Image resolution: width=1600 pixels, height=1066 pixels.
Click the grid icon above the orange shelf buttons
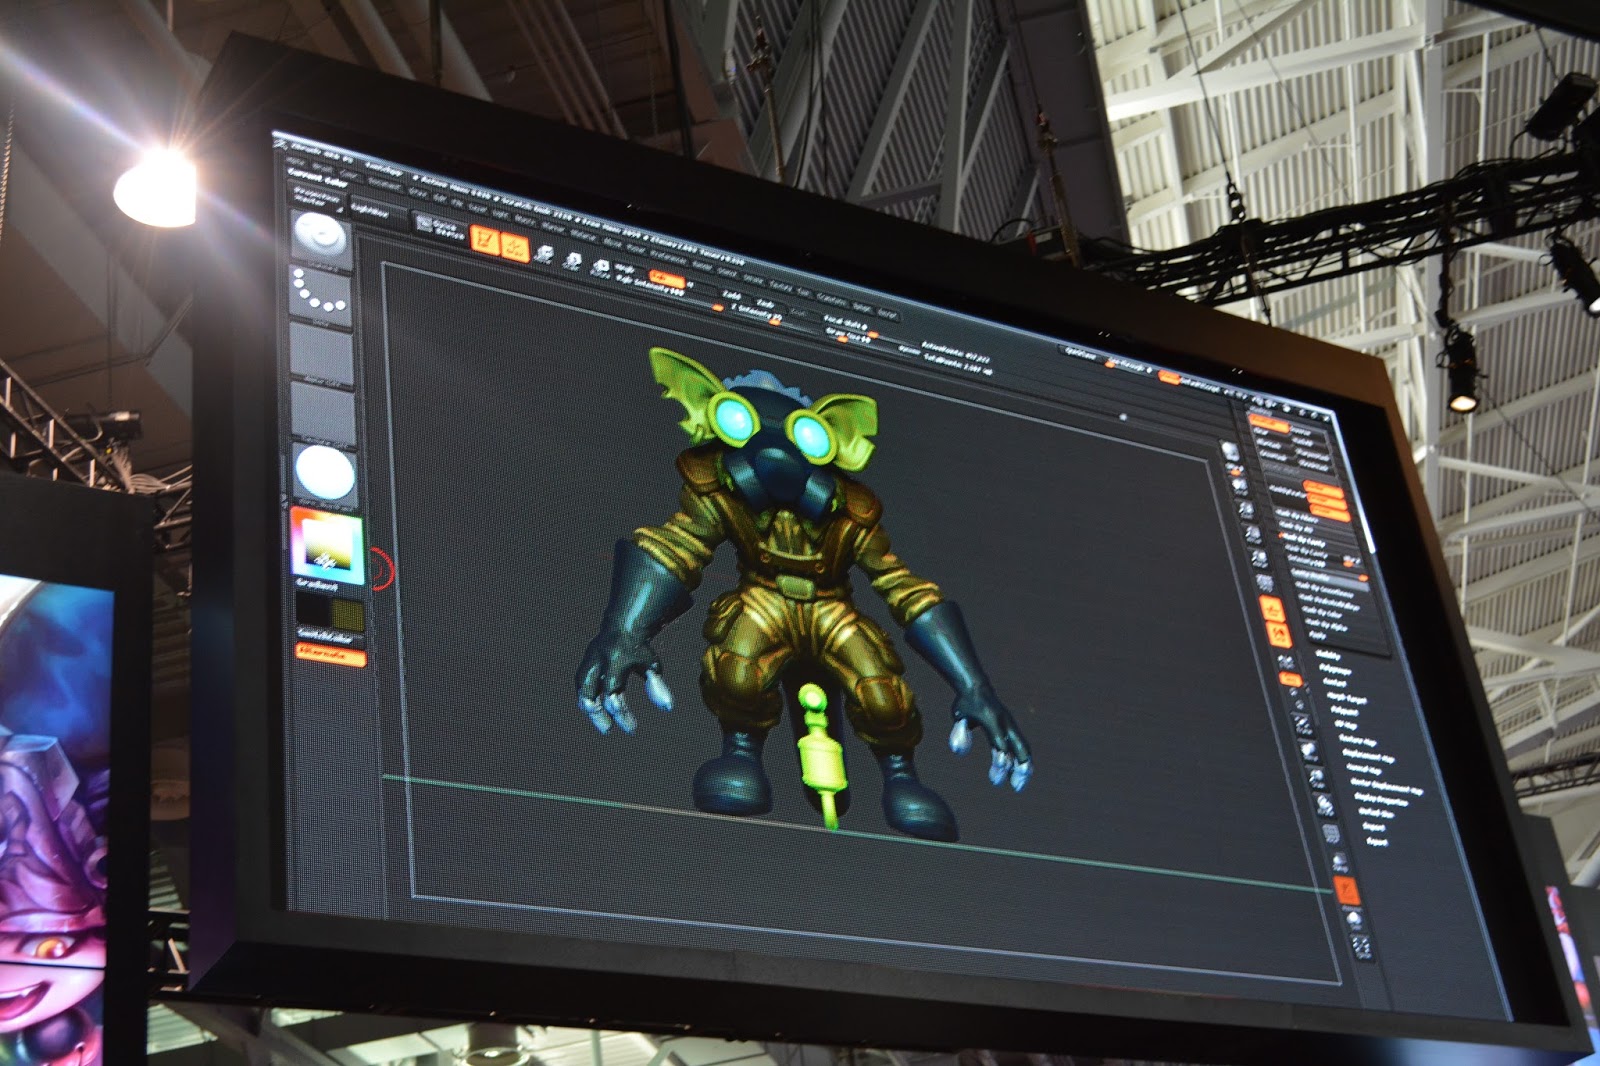click(x=1265, y=582)
